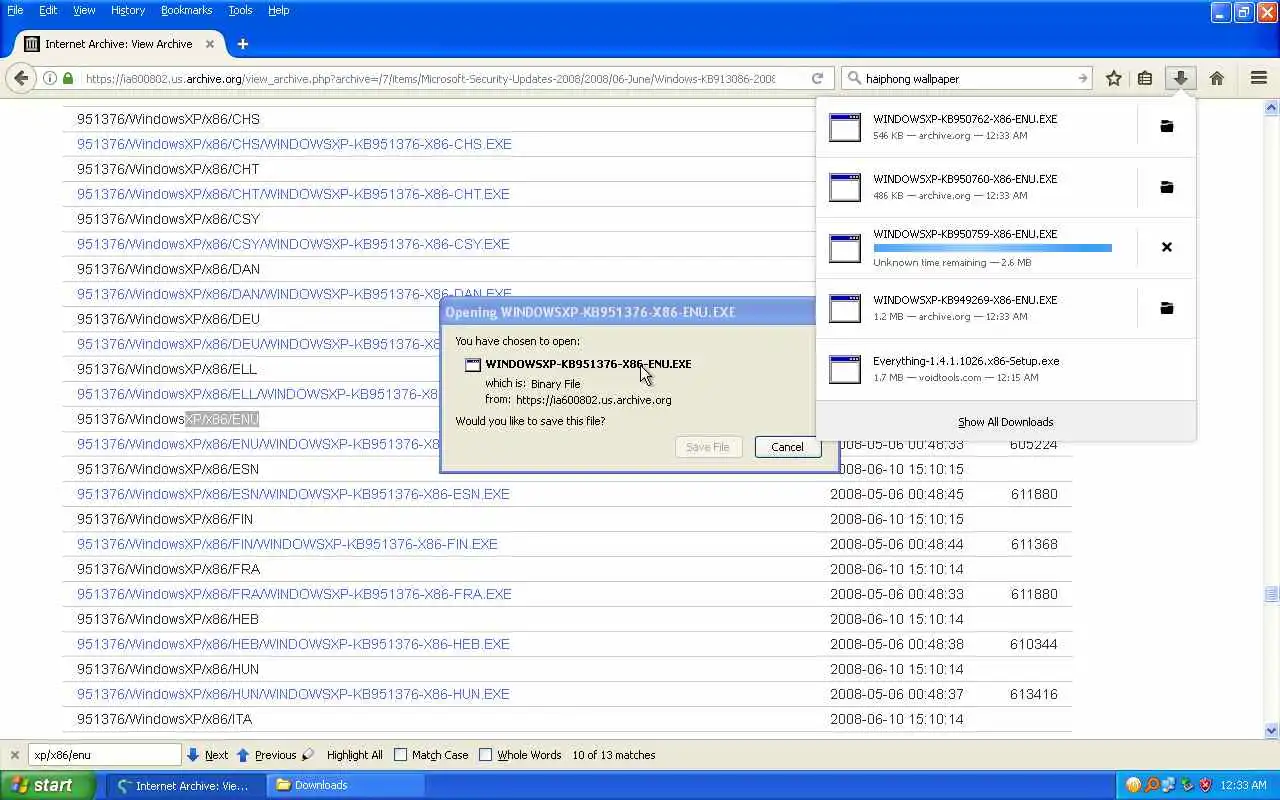Screen dimensions: 1280x800
Task: Click the find bar text field
Action: 105,755
